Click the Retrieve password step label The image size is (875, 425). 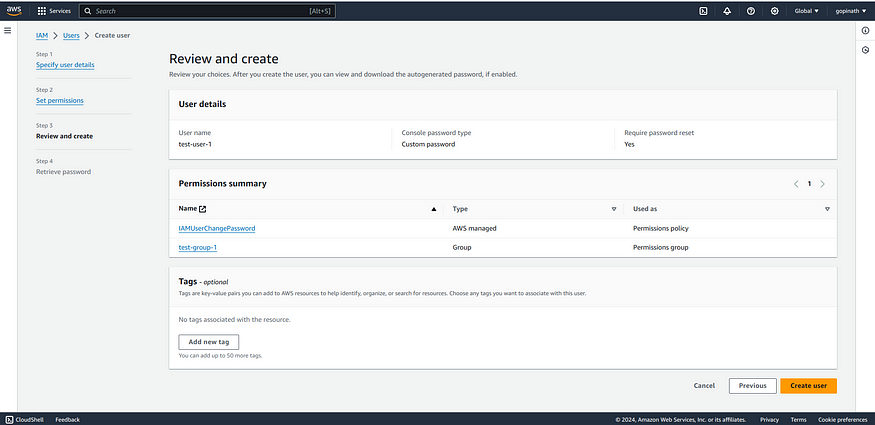point(64,172)
